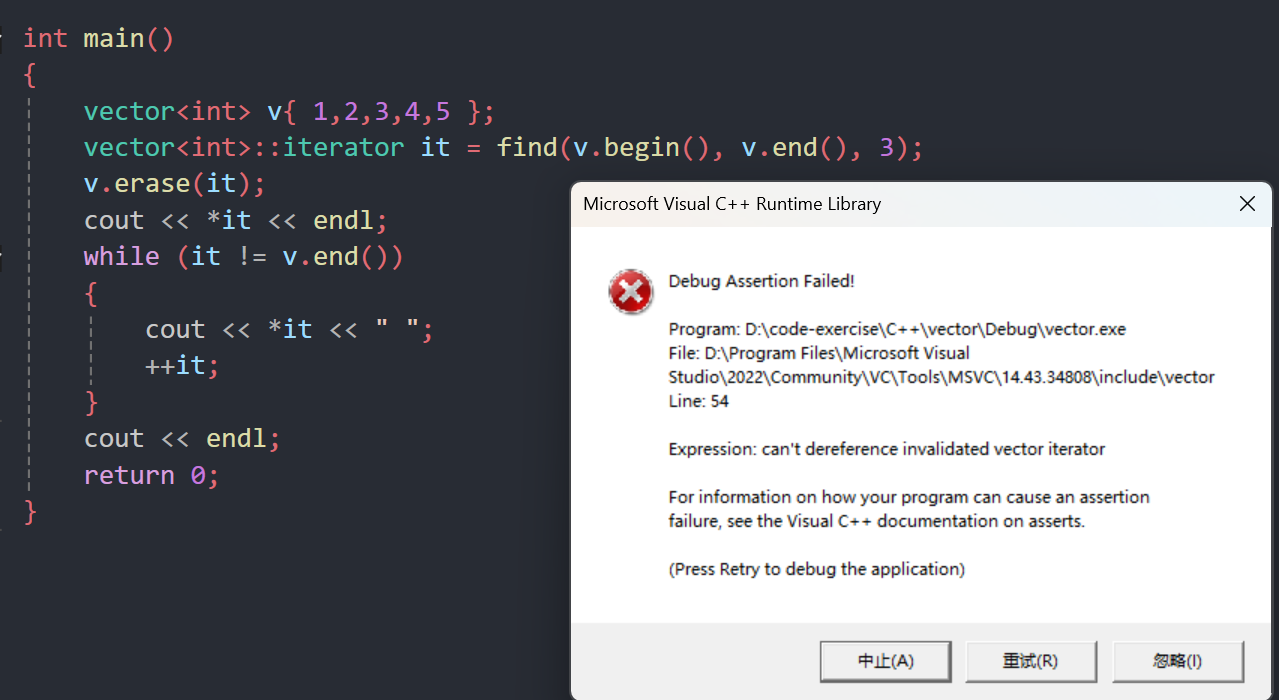Screen dimensions: 1279x700
Task: Click the "++it;" code line
Action: 182,366
